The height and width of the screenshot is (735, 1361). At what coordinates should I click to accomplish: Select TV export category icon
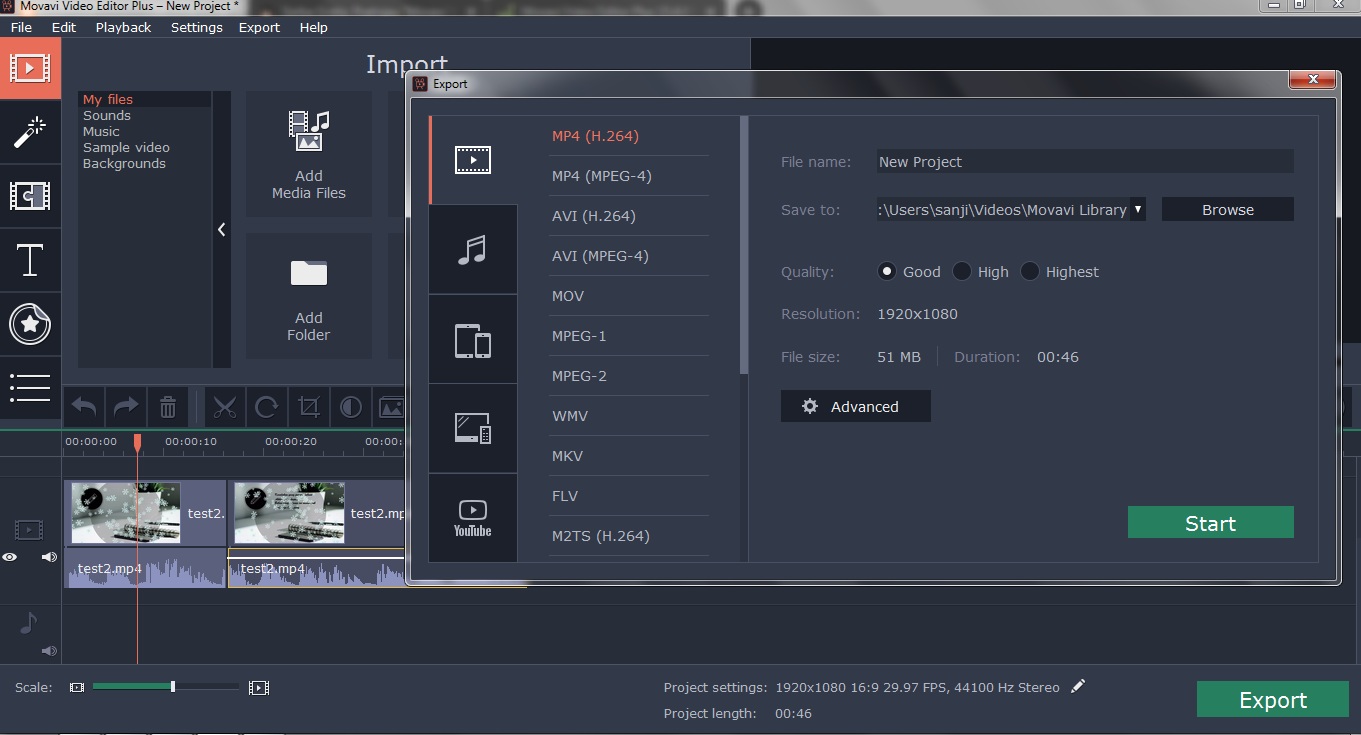[473, 429]
